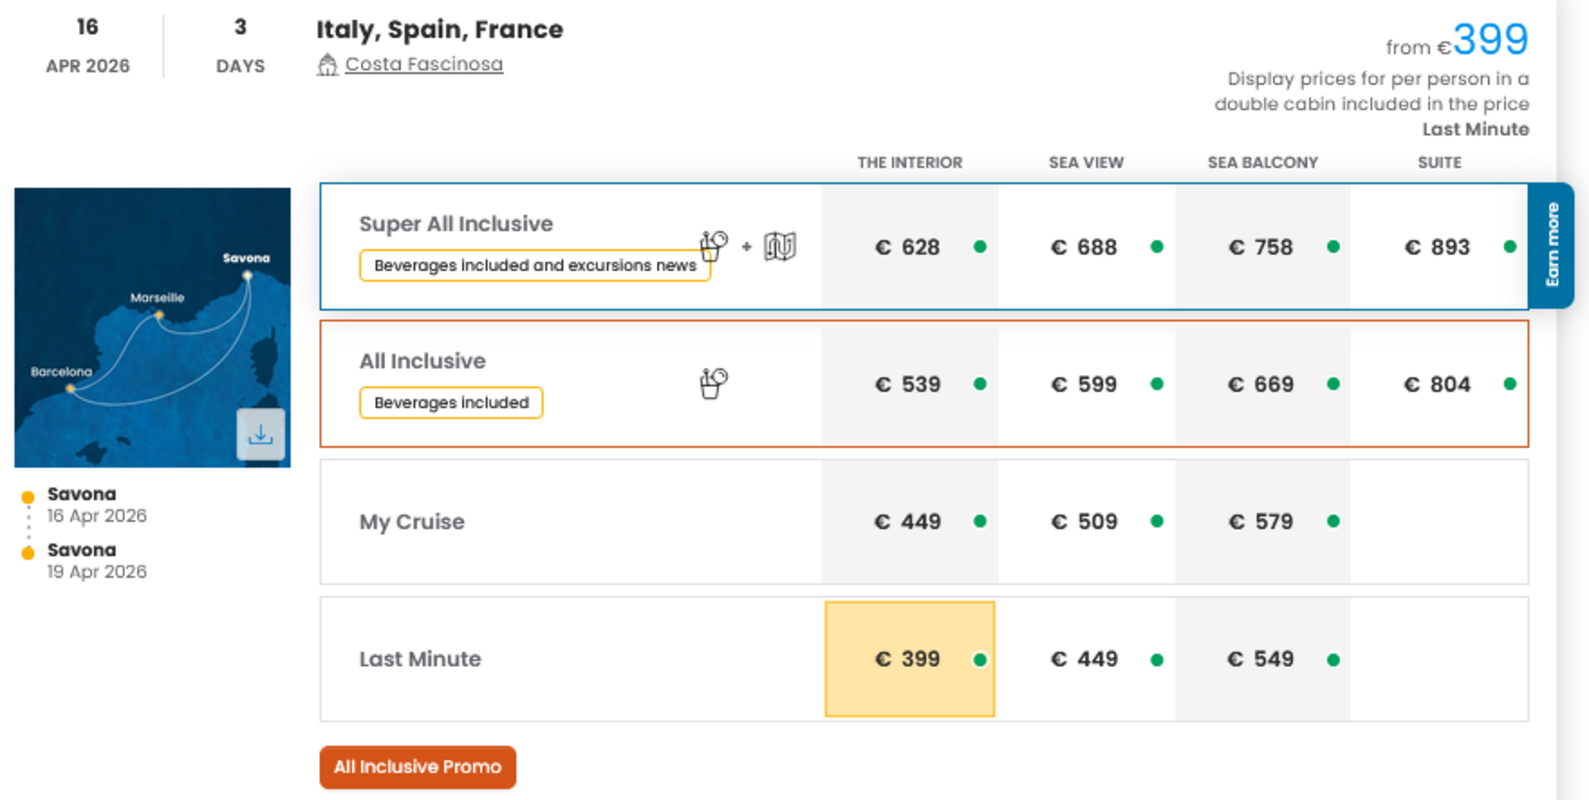Click the ship icon beside Costa Fascinosa
This screenshot has width=1589, height=800.
(x=327, y=65)
